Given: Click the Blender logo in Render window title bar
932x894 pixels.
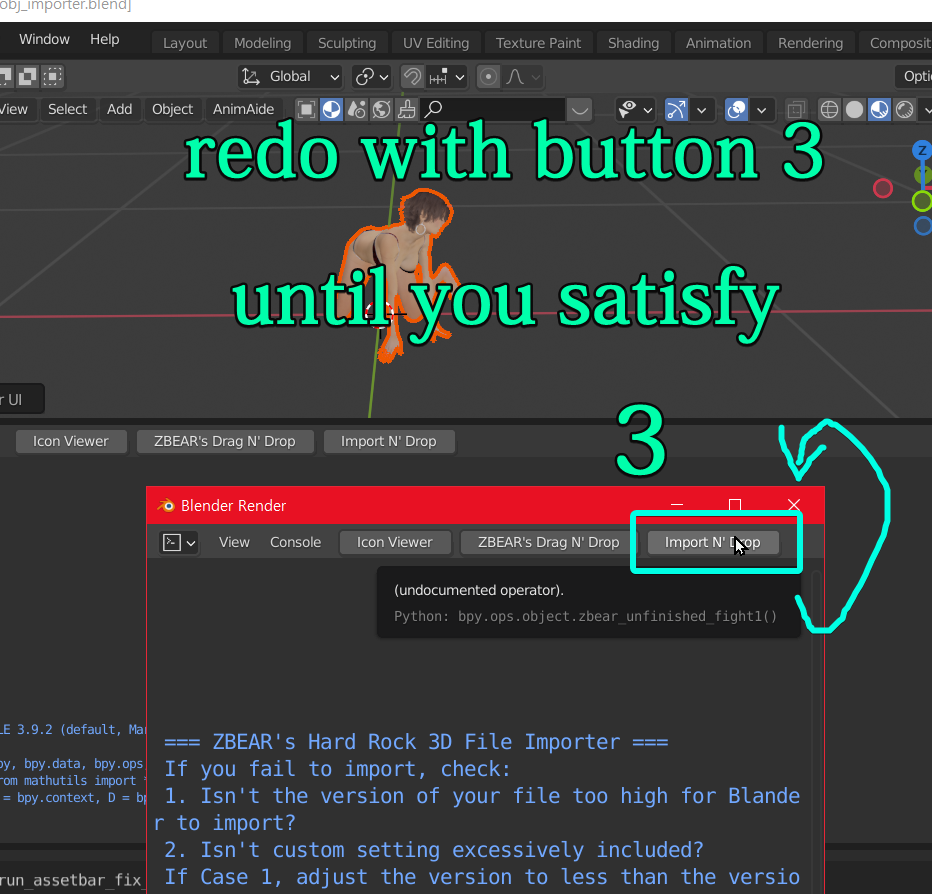Looking at the screenshot, I should click(166, 505).
